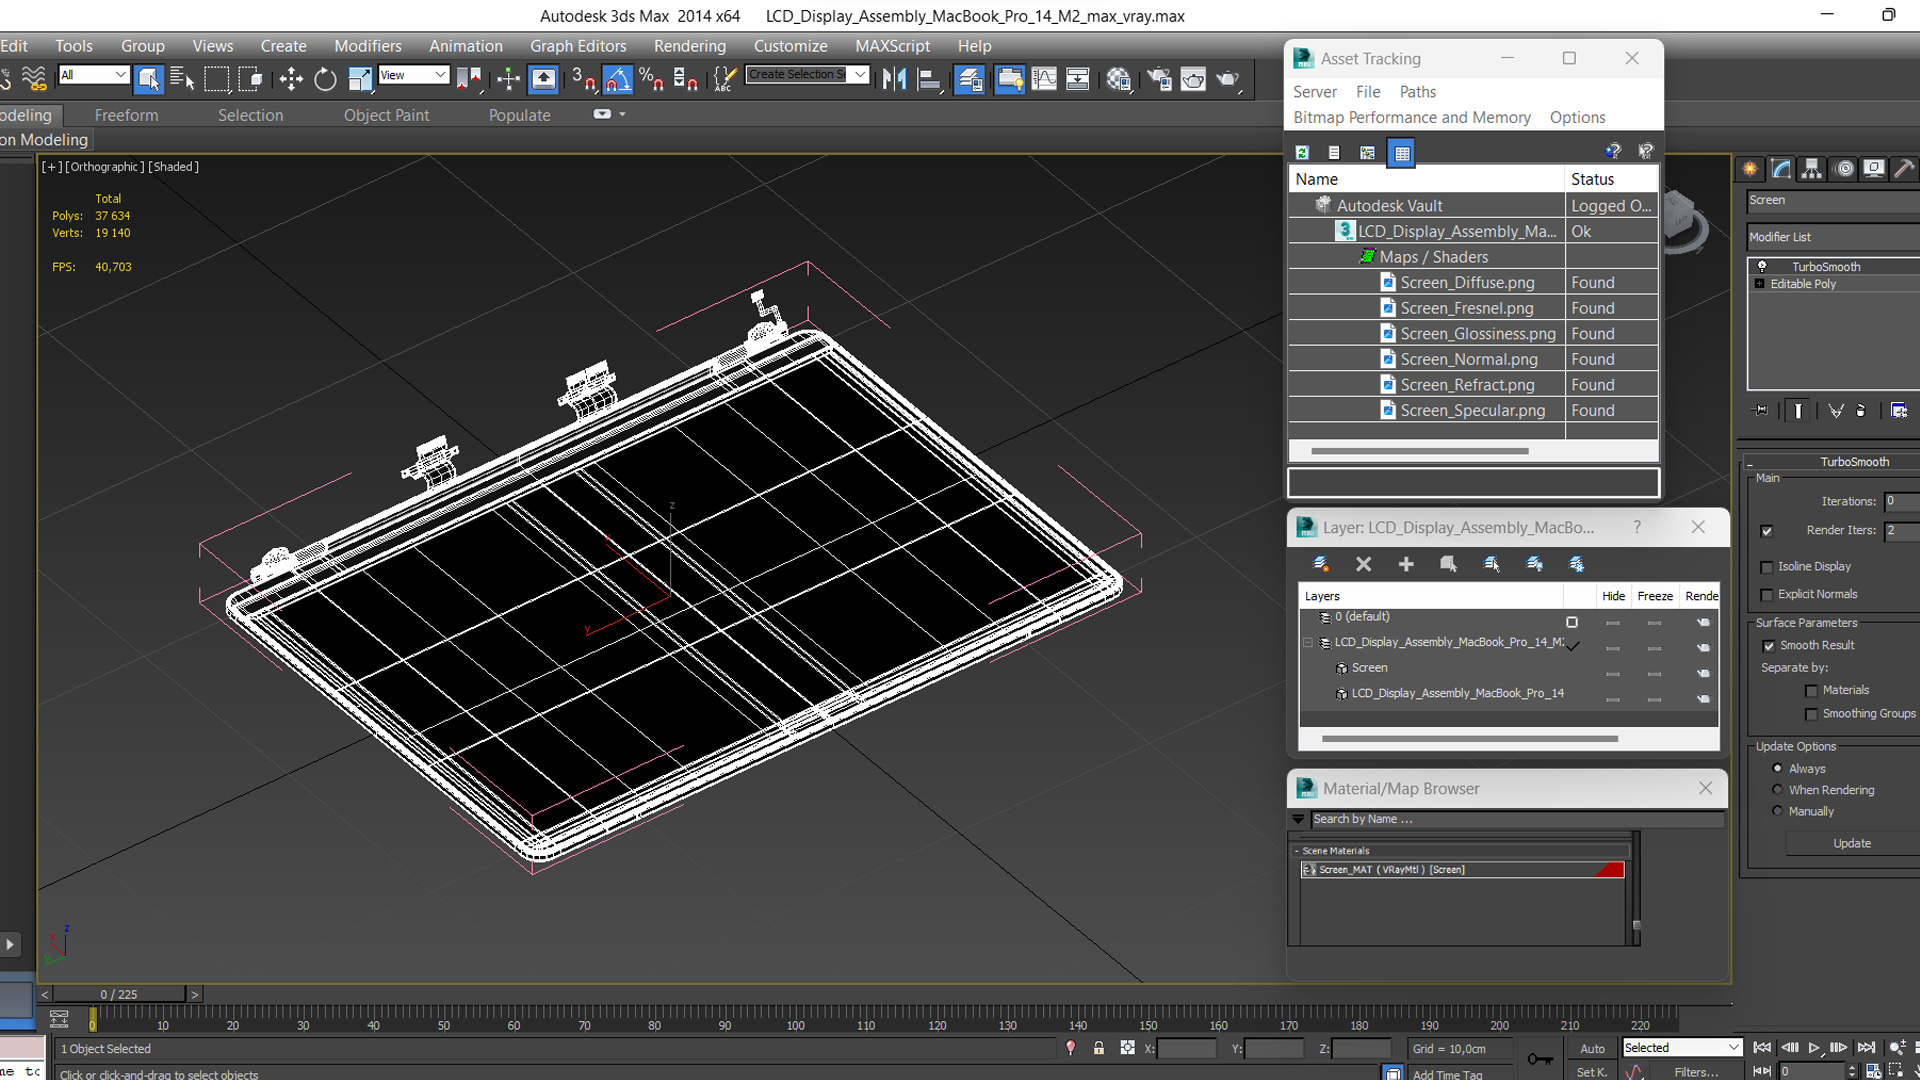Switch Asset Tracking to table view icon
The height and width of the screenshot is (1080, 1920).
pyautogui.click(x=1402, y=152)
